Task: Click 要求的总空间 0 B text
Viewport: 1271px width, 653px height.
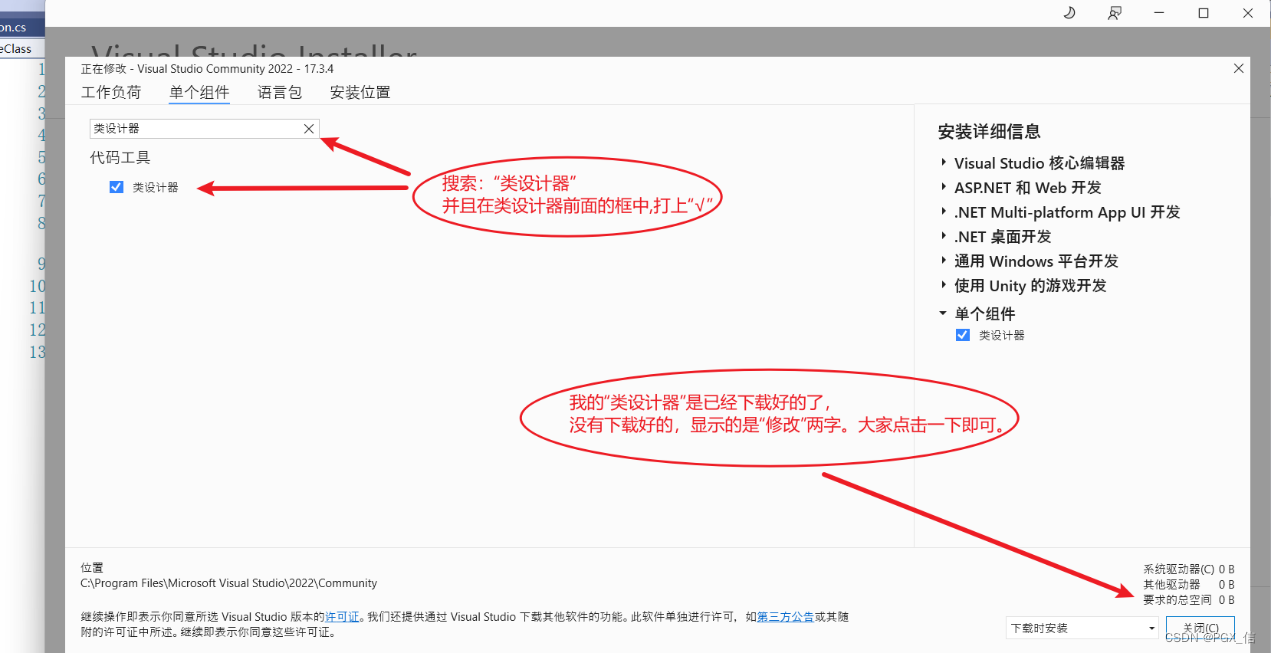Action: pyautogui.click(x=1189, y=600)
